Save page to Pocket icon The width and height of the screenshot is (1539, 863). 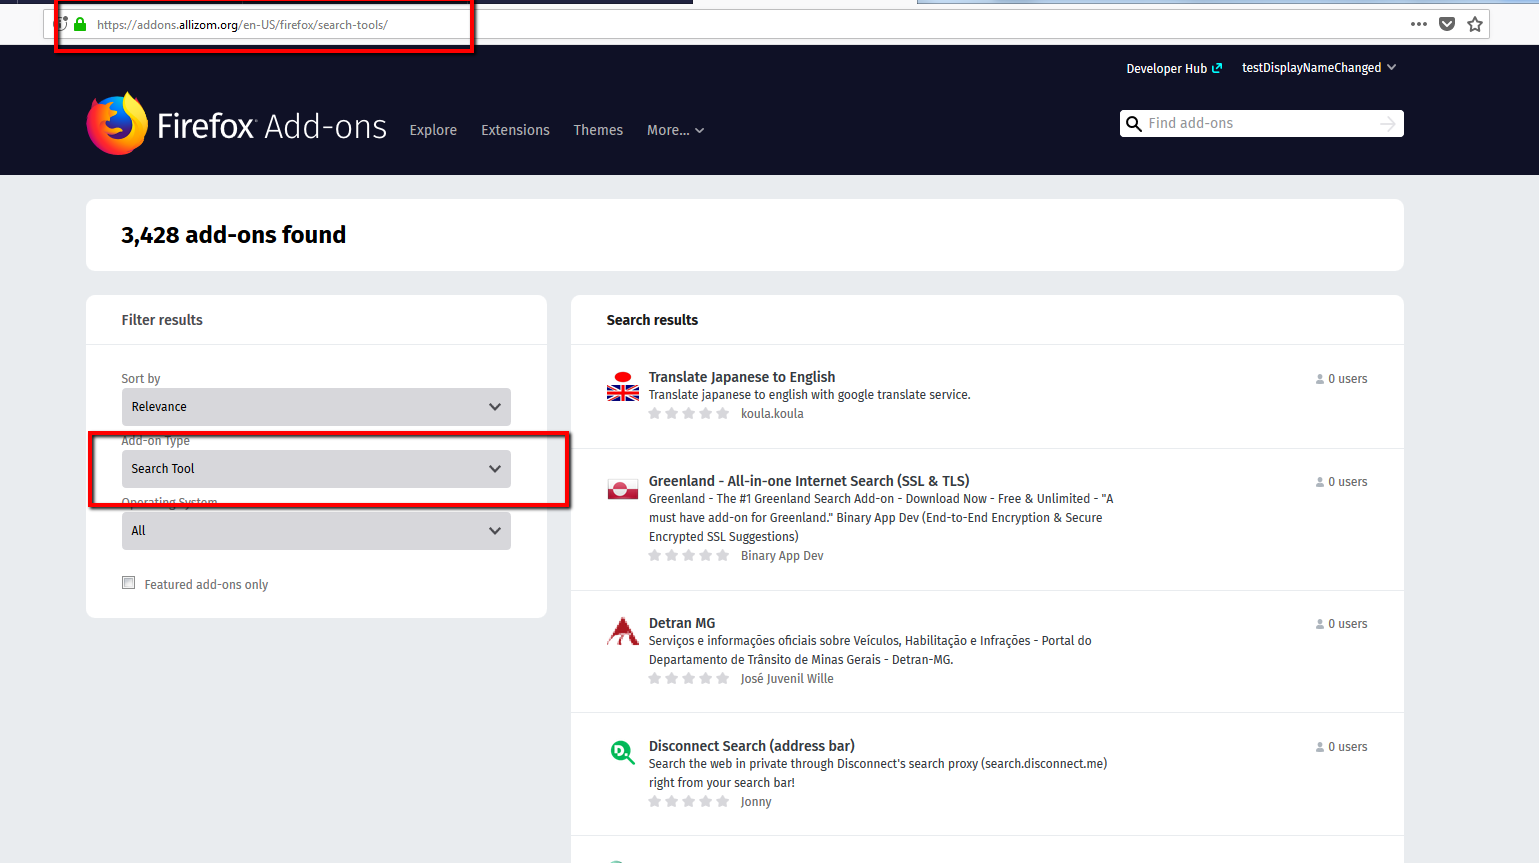(x=1446, y=24)
